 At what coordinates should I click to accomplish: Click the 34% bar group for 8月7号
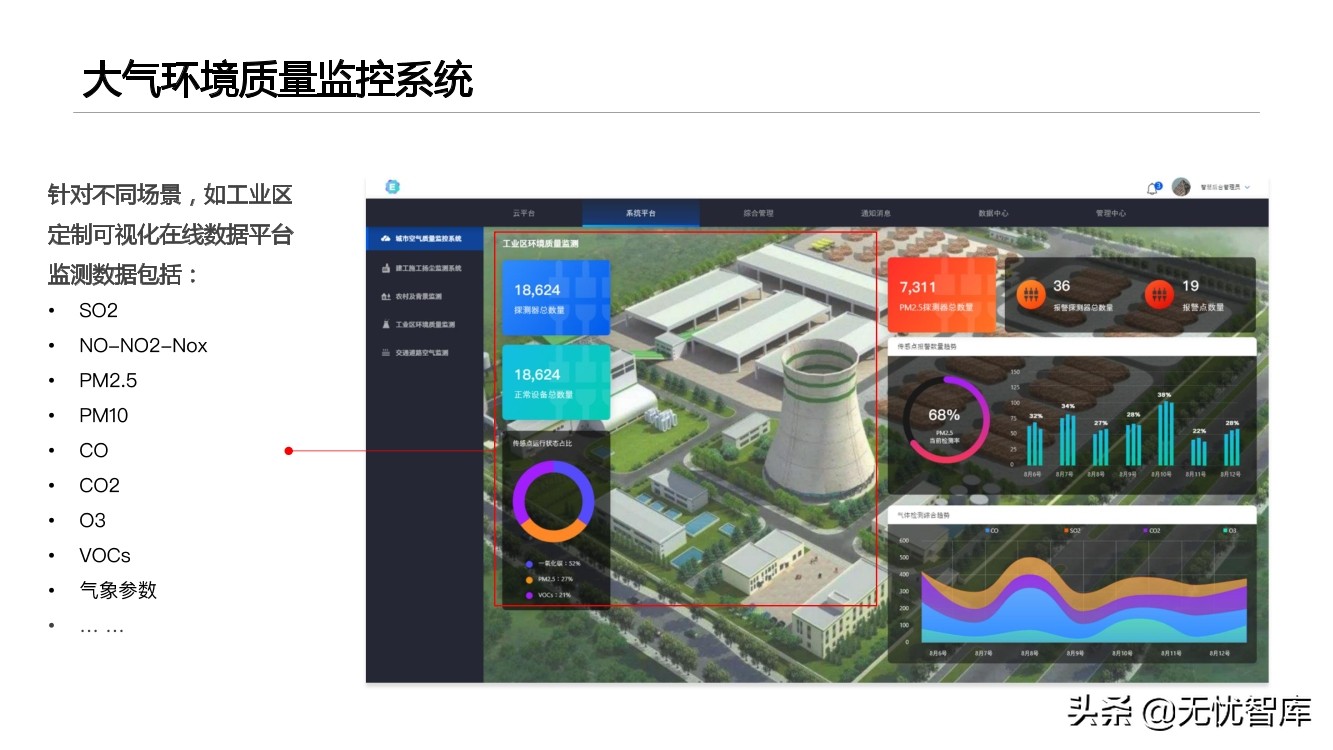(1068, 439)
